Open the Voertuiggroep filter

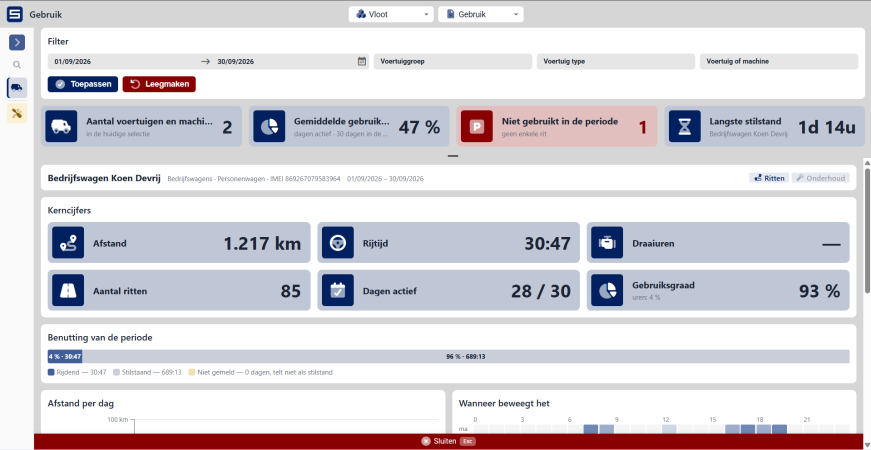coord(453,62)
